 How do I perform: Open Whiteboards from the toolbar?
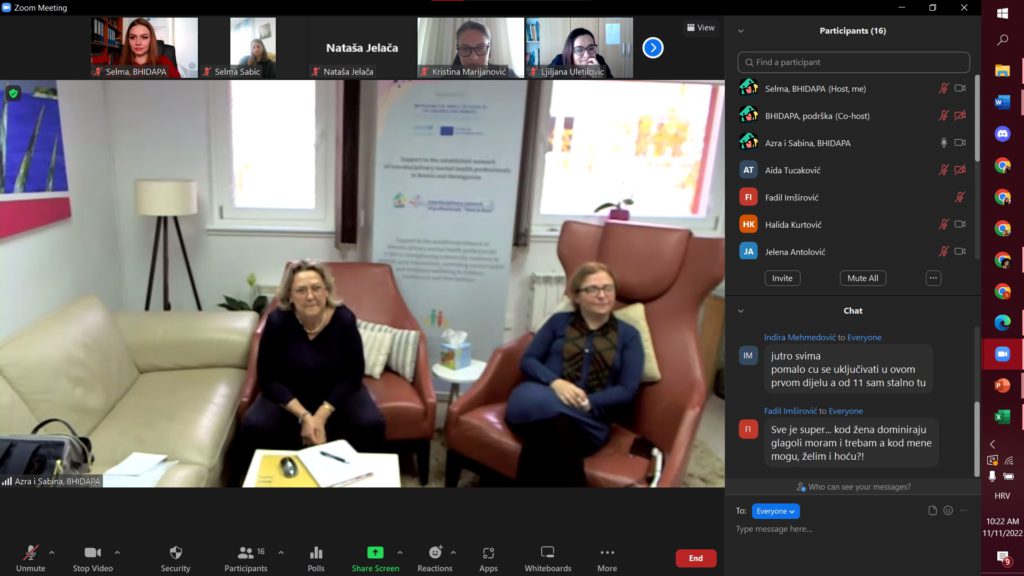coord(547,553)
